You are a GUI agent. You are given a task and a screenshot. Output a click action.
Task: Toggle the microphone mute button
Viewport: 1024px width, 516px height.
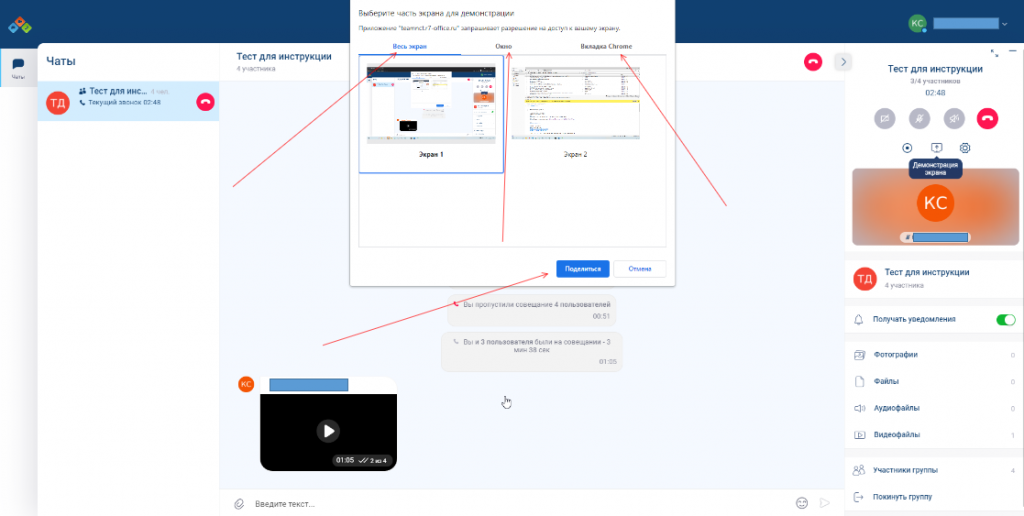click(x=919, y=118)
